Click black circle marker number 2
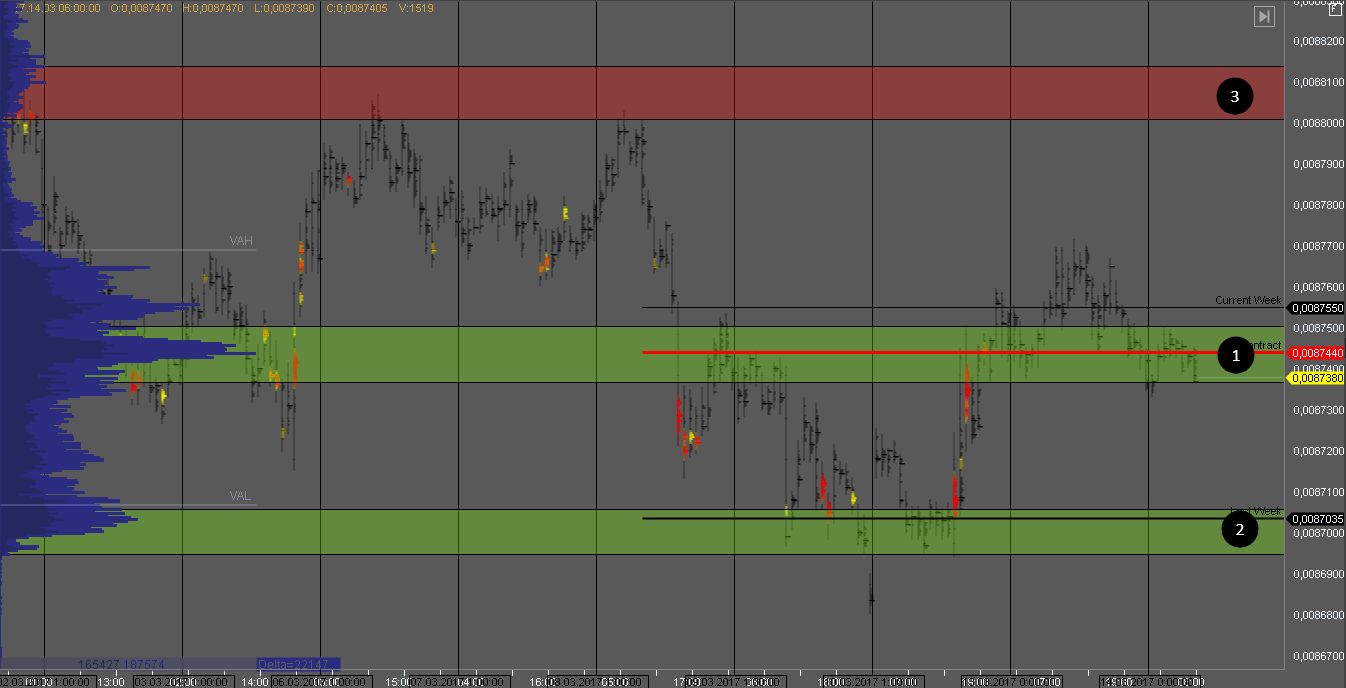 point(1240,529)
